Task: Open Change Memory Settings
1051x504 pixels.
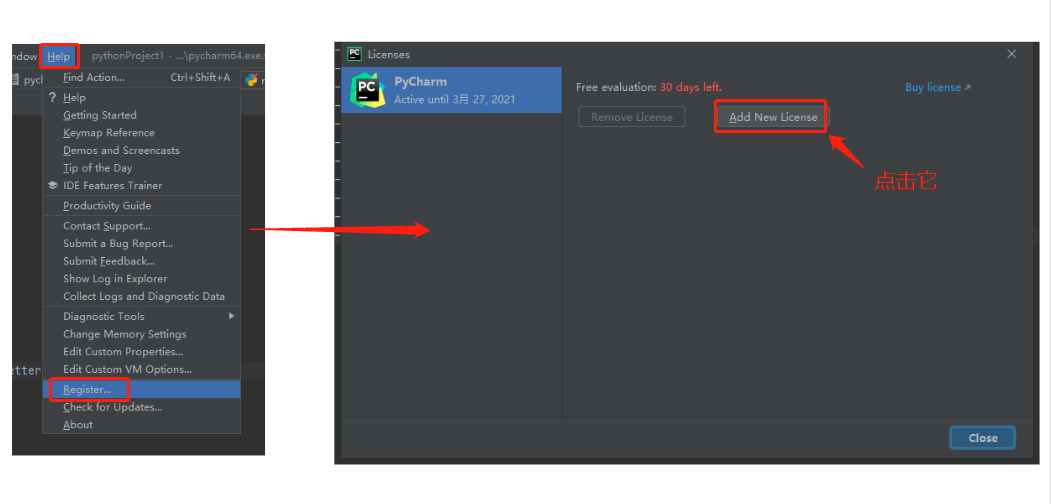Action: click(x=141, y=334)
